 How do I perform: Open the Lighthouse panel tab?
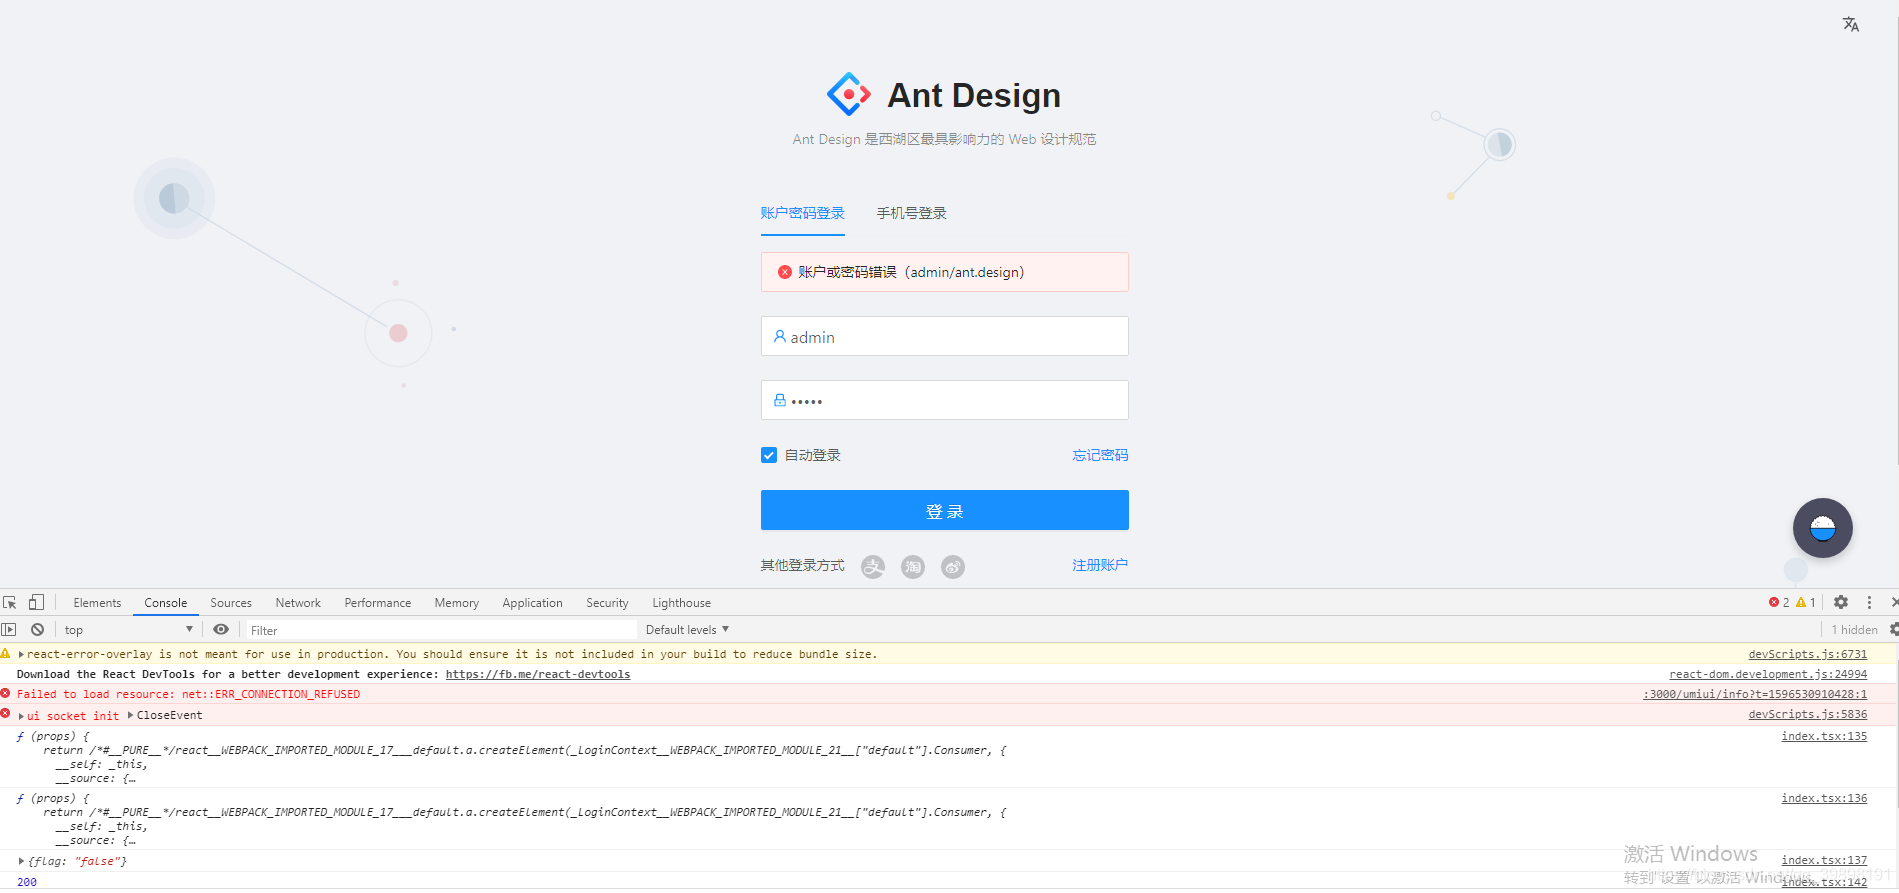682,602
